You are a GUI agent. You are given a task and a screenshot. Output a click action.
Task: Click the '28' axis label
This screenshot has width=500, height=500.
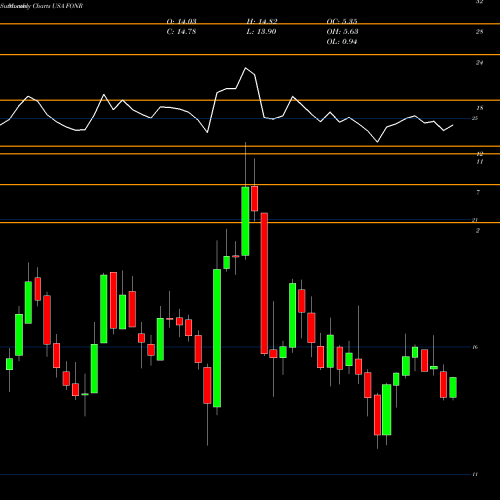click(x=479, y=32)
